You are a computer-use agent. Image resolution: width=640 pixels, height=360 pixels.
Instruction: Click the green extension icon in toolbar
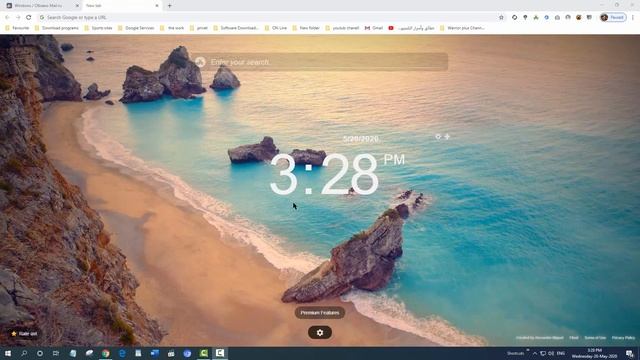[x=536, y=18]
